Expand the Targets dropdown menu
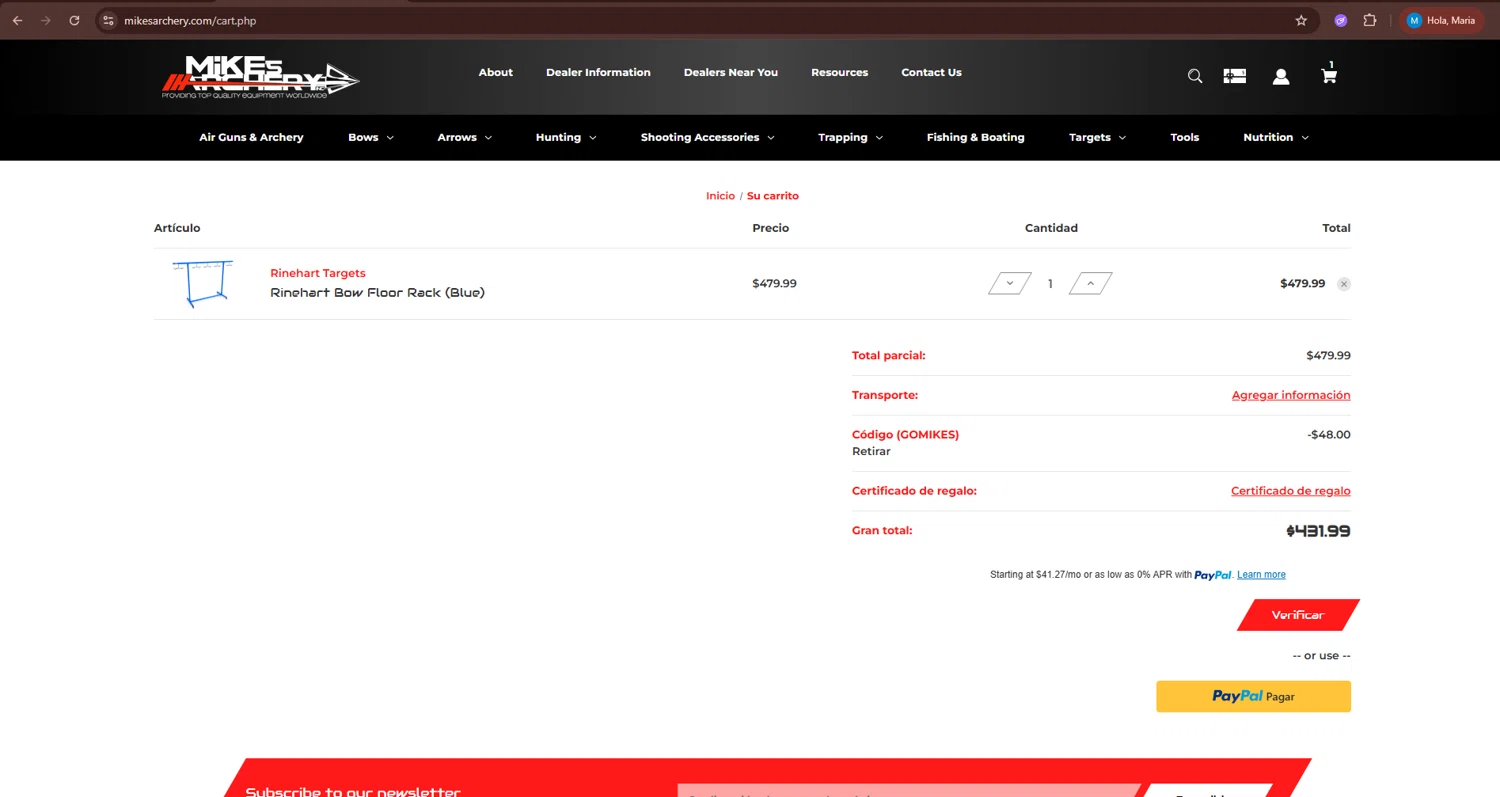 pos(1097,137)
